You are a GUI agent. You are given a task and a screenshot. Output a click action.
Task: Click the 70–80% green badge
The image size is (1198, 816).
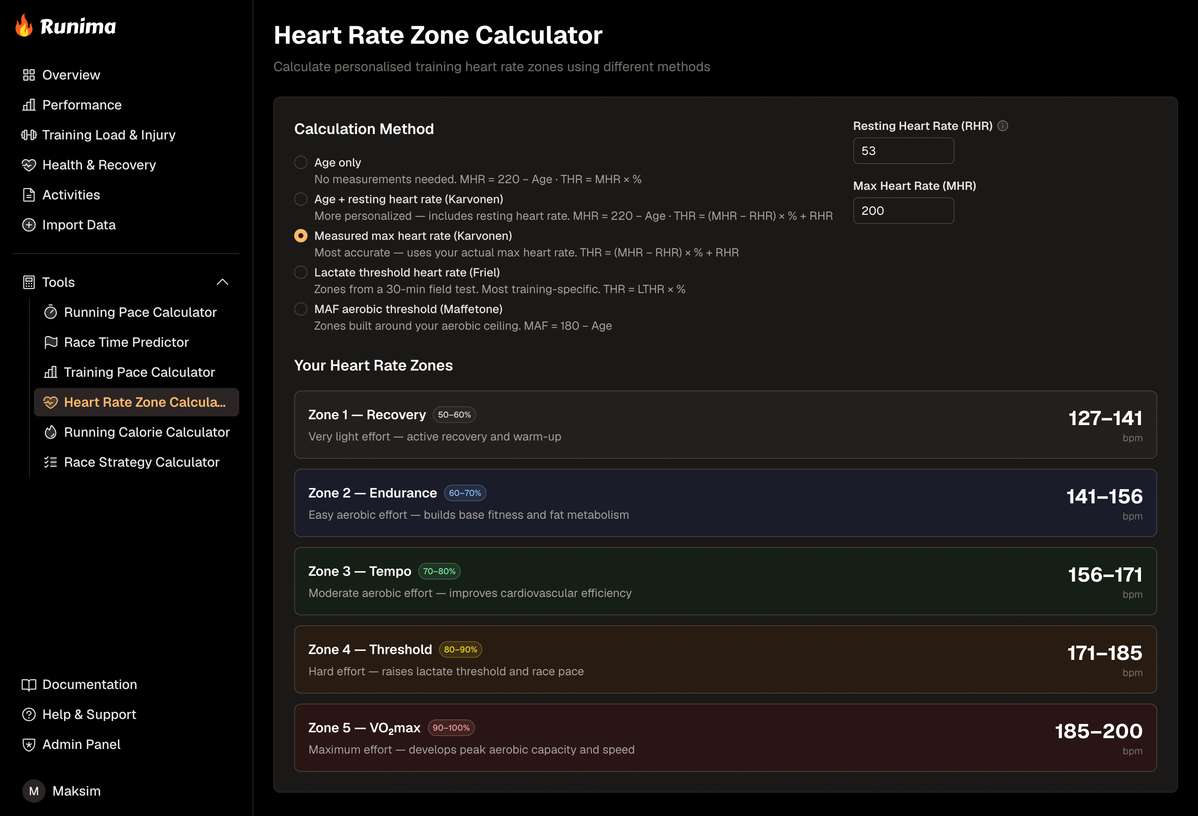coord(439,572)
